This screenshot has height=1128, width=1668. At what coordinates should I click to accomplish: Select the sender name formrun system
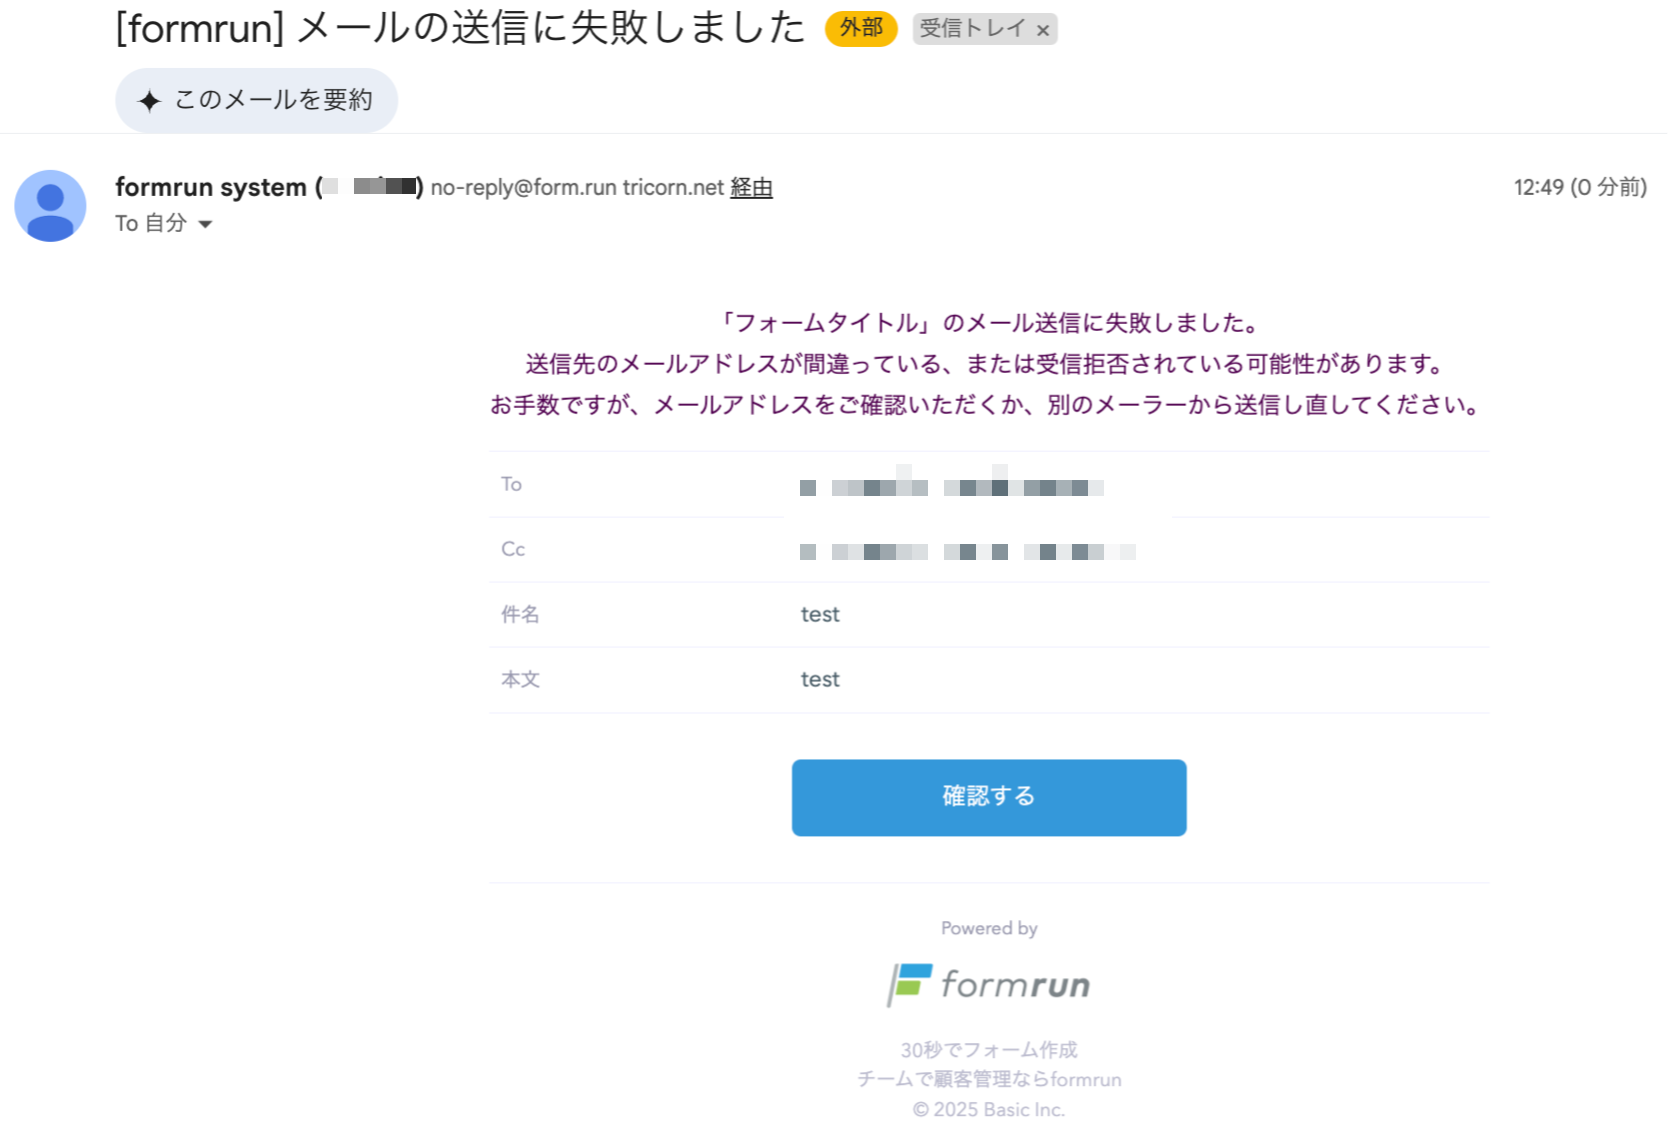click(x=211, y=187)
